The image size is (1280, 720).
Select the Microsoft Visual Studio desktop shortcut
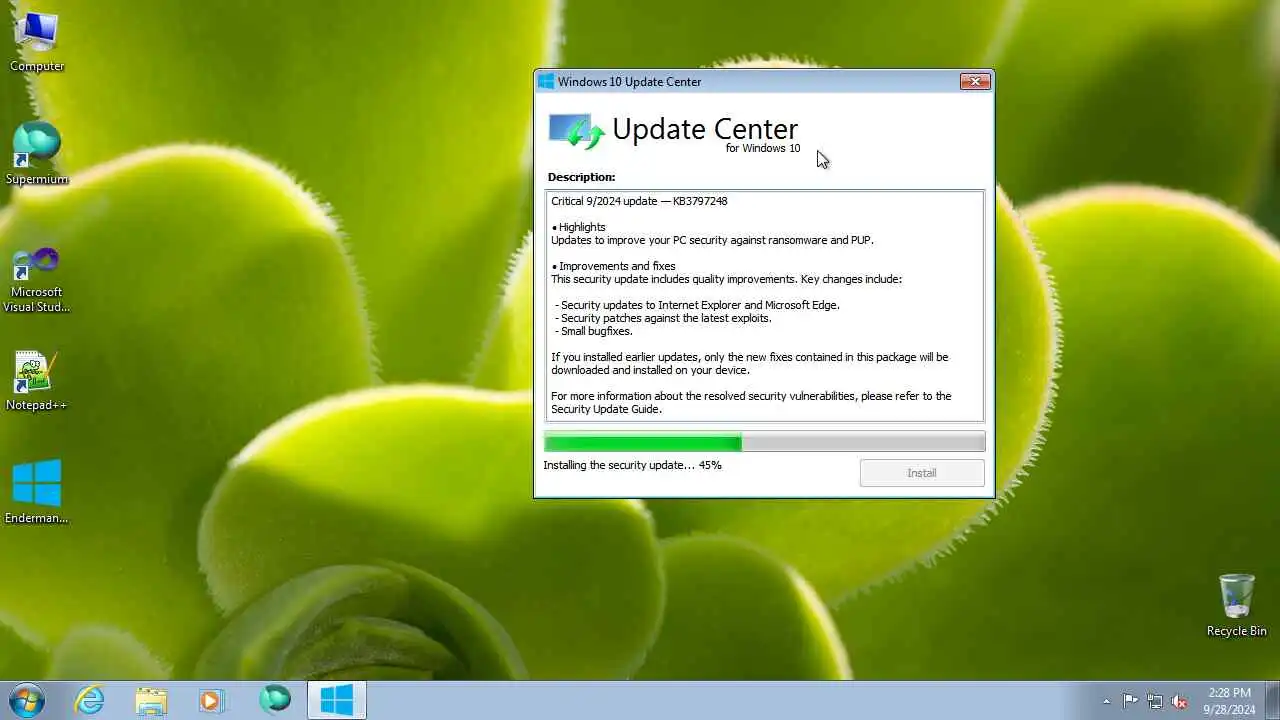tap(37, 279)
